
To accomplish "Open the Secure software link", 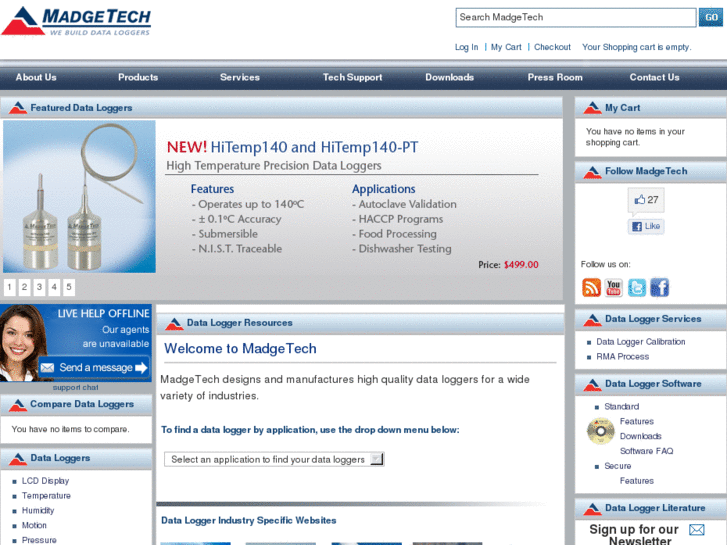I will click(618, 466).
